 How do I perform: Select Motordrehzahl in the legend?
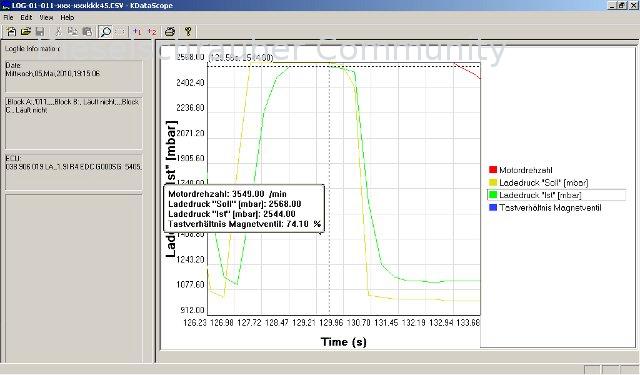tap(526, 170)
